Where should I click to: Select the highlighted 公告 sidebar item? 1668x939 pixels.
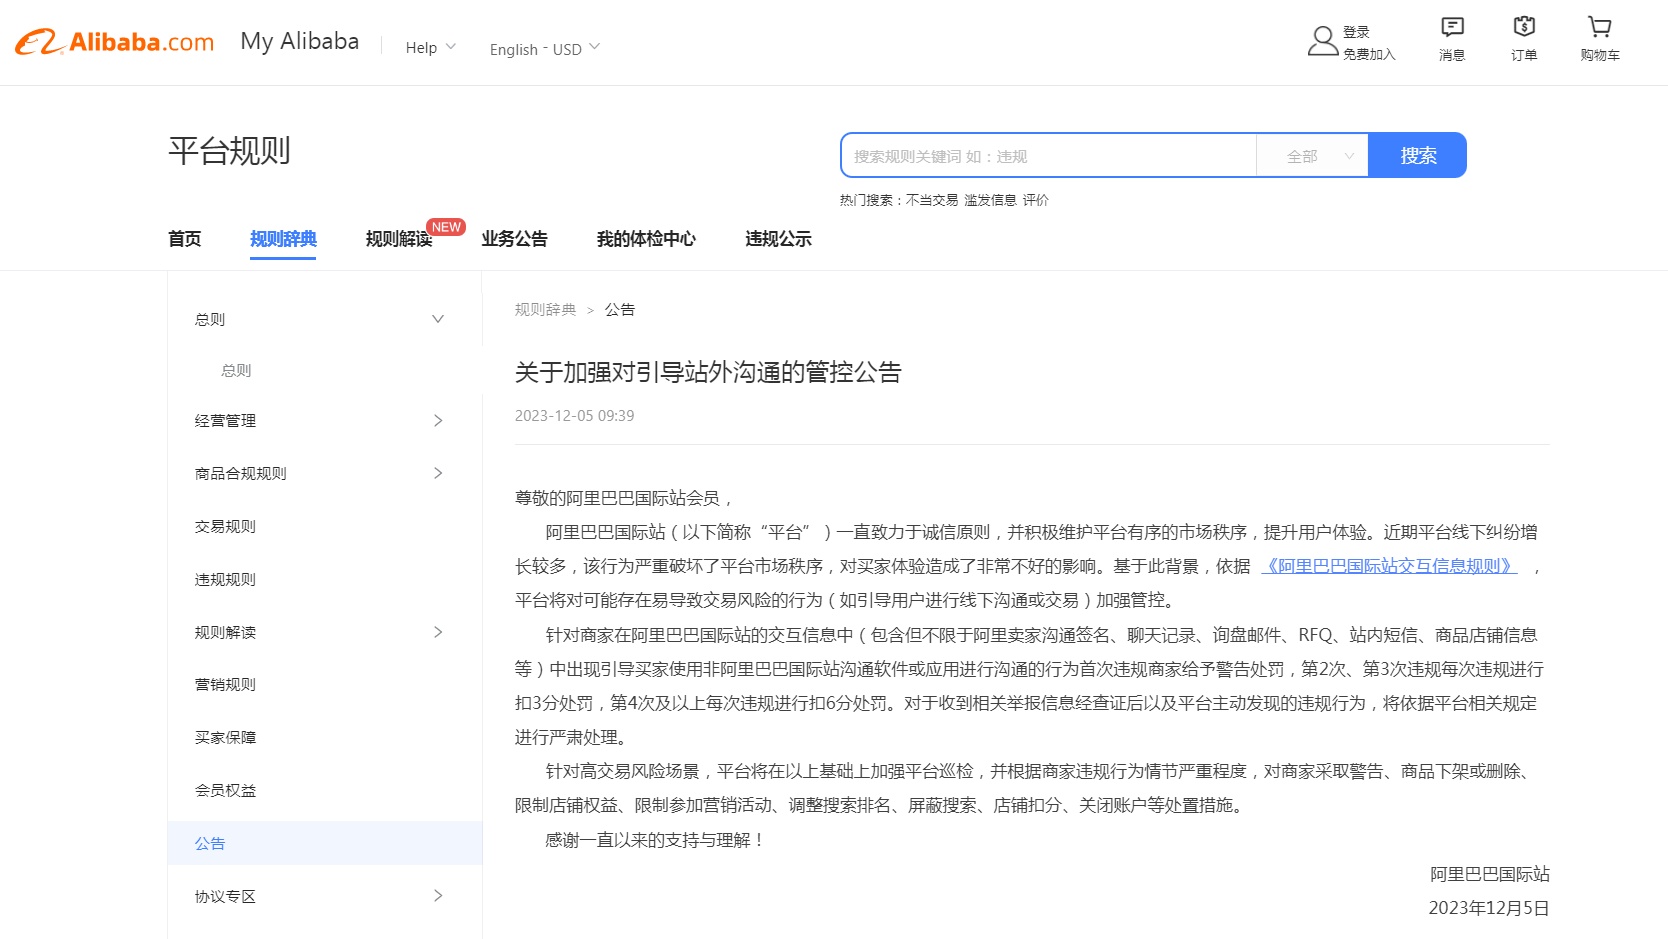pyautogui.click(x=325, y=843)
